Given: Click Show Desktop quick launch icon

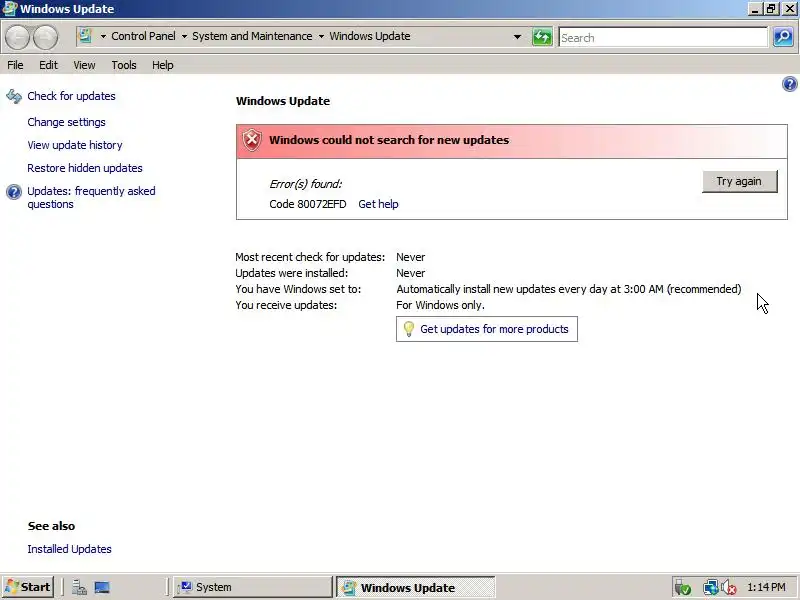Looking at the screenshot, I should point(102,587).
